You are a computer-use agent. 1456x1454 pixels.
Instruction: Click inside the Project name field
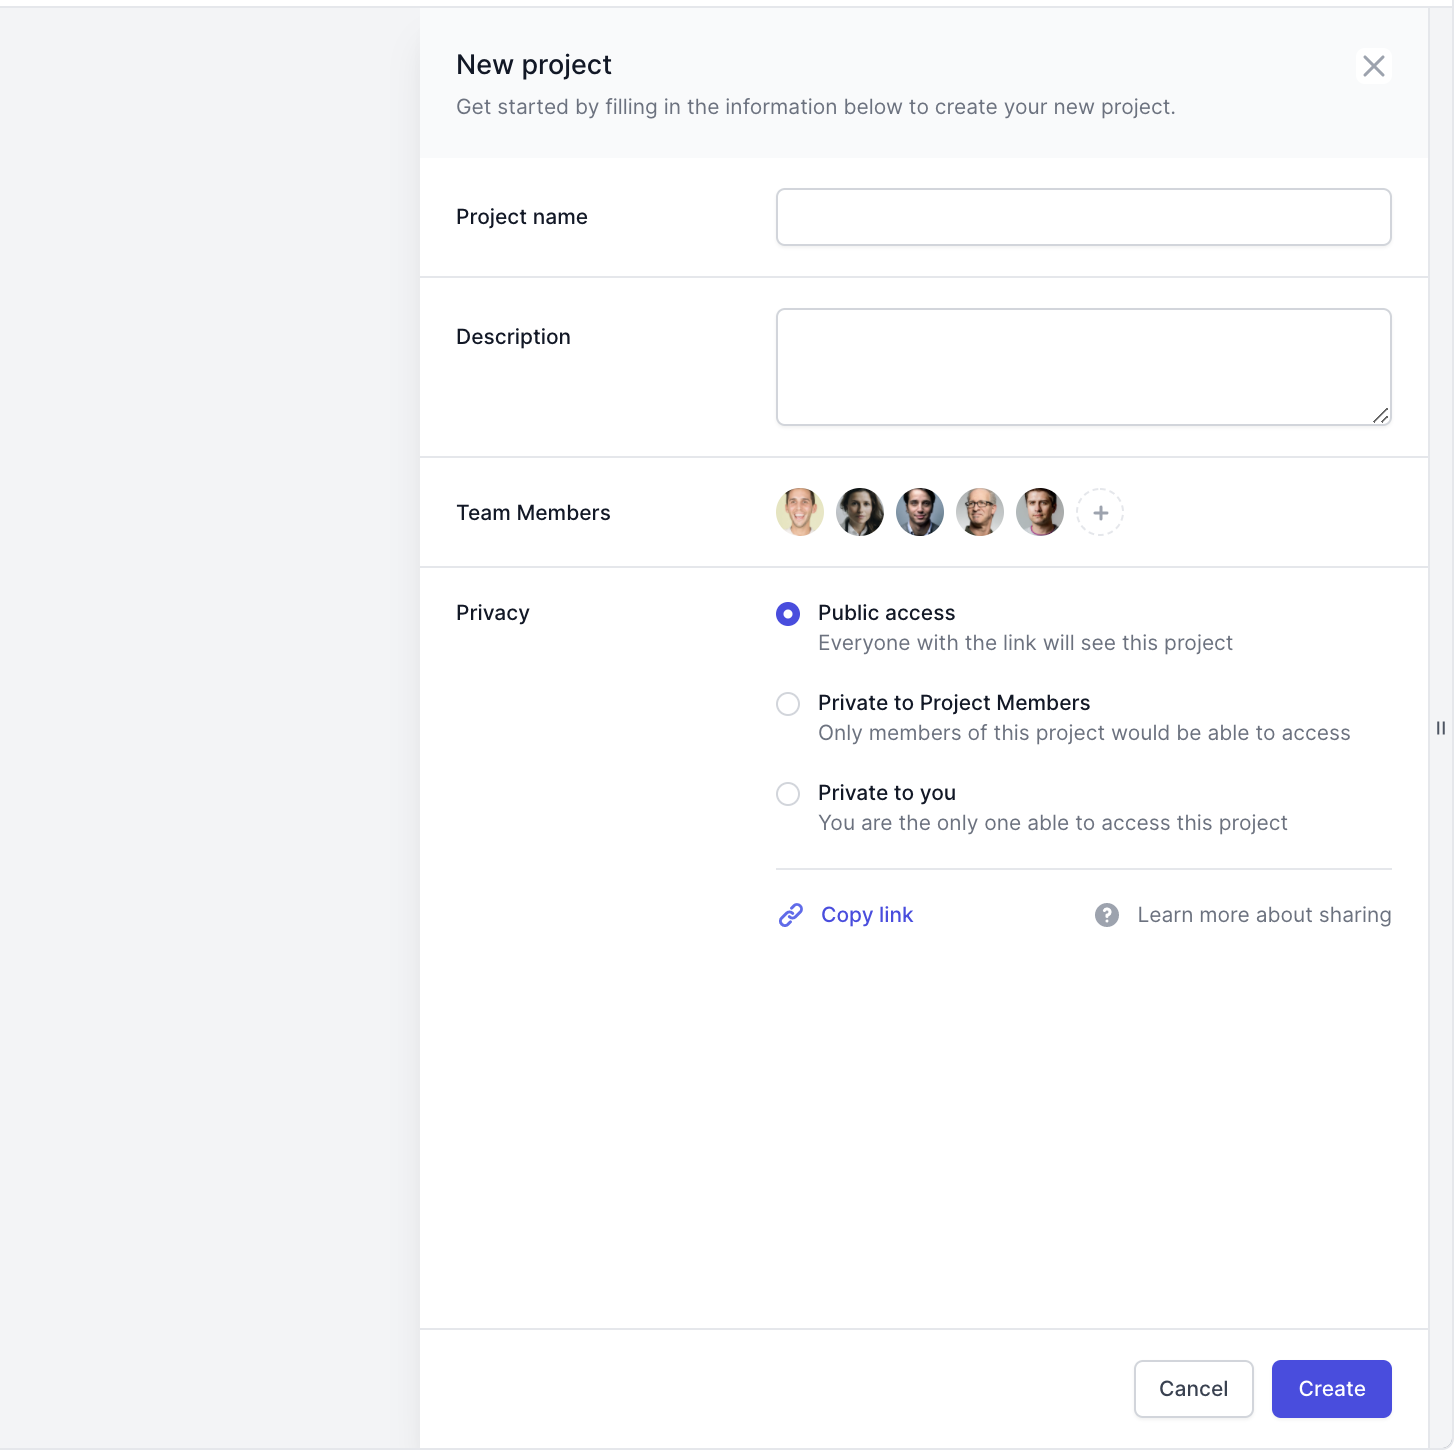(1083, 216)
